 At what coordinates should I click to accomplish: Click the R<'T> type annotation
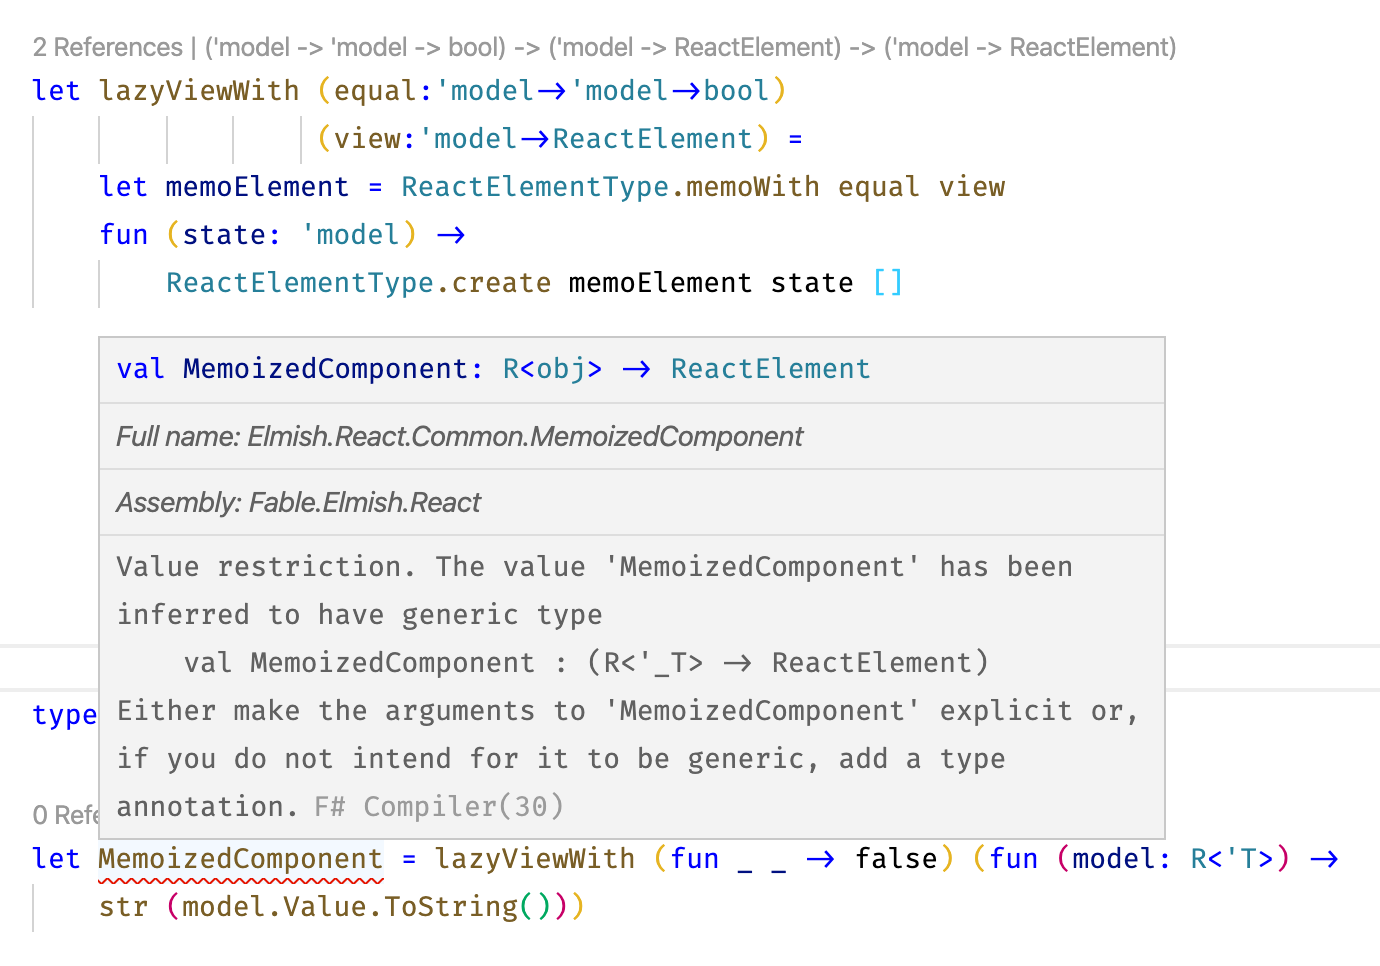1232,858
